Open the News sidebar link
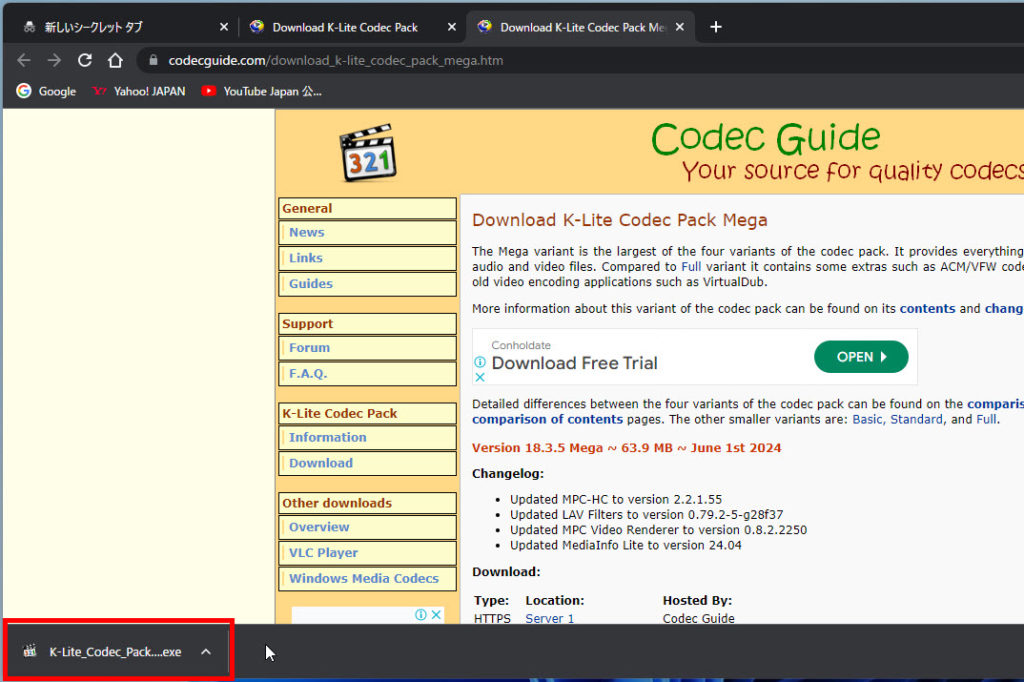This screenshot has height=682, width=1024. pos(307,232)
